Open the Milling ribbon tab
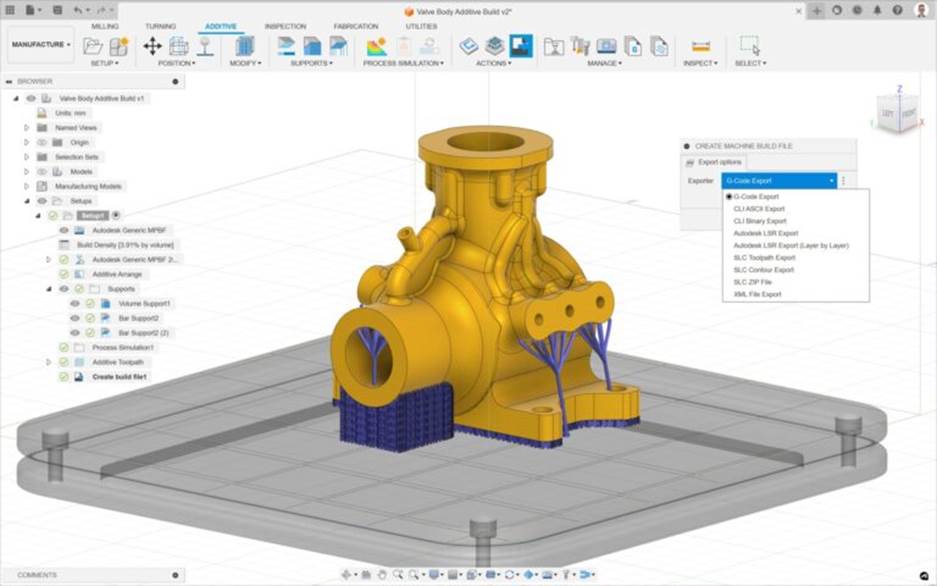The height and width of the screenshot is (586, 937). point(105,27)
